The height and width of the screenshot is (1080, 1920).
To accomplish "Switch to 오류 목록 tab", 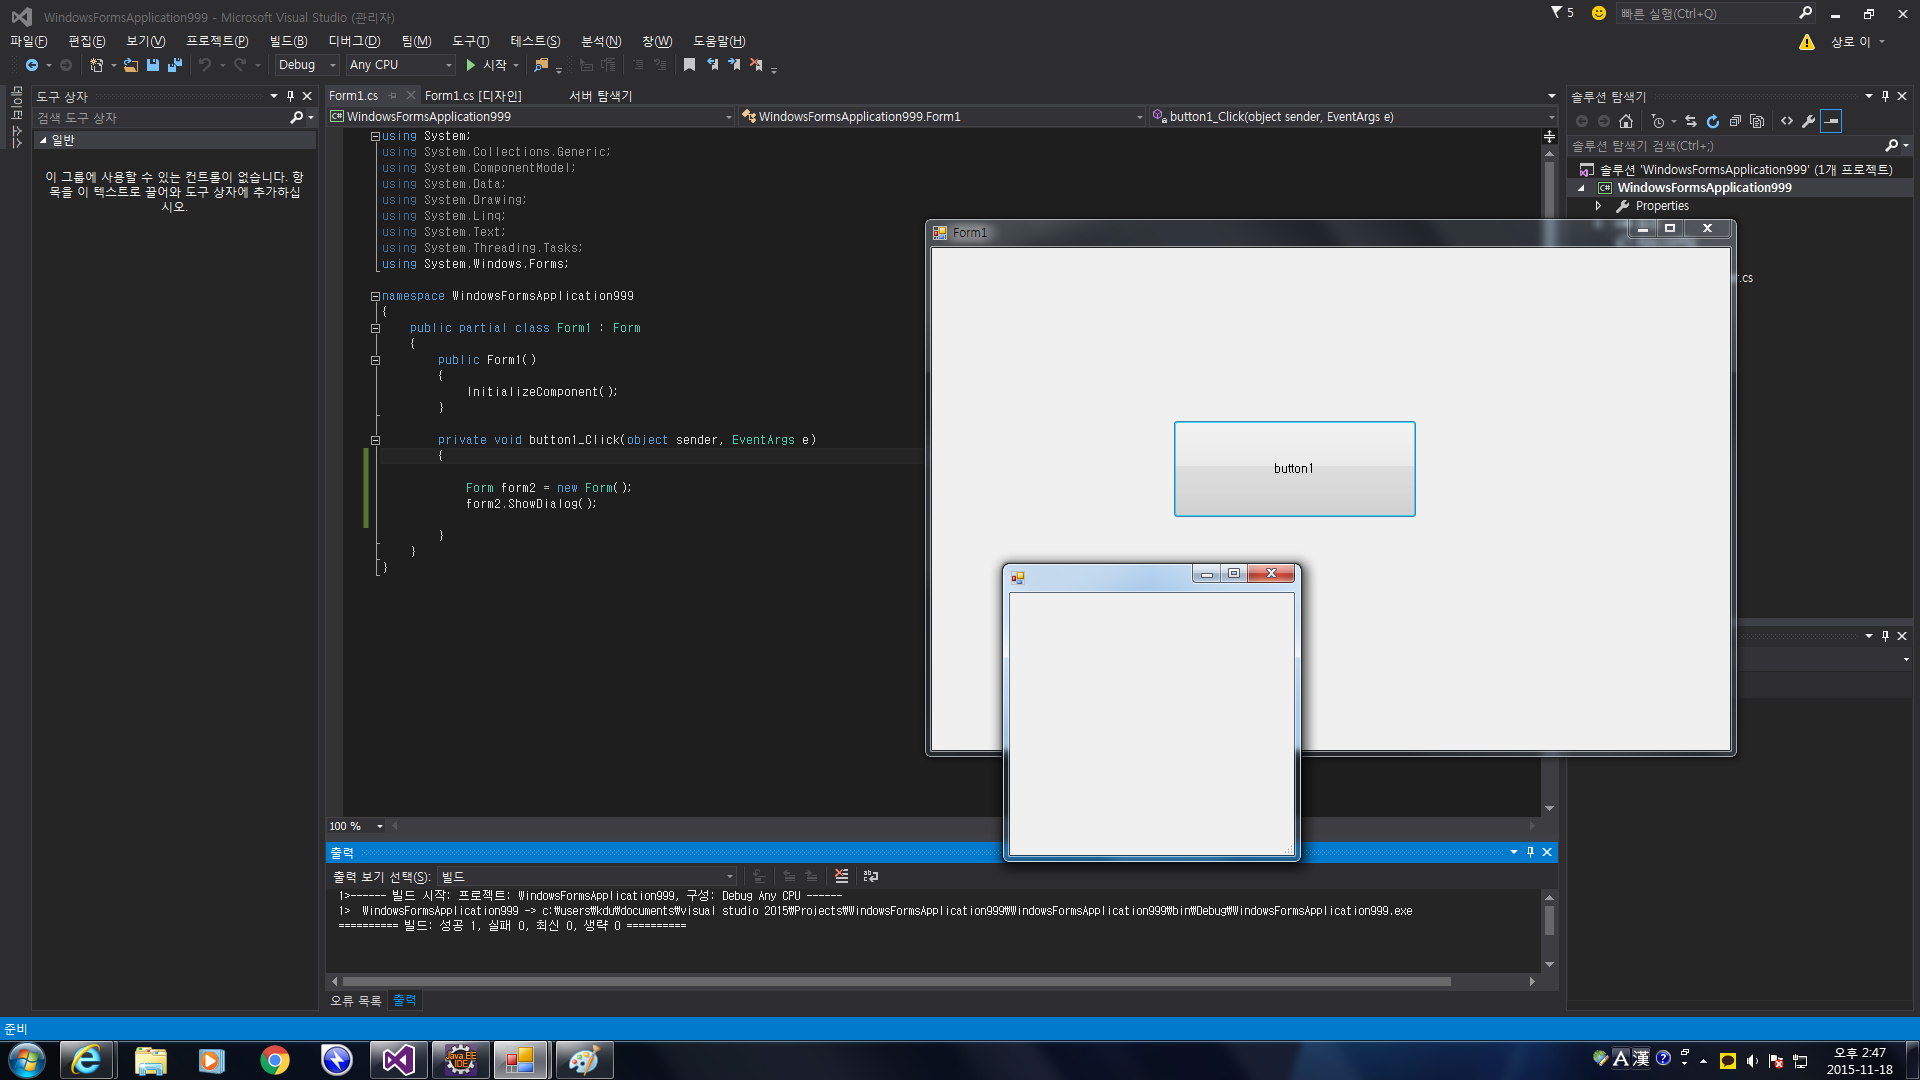I will tap(356, 1000).
